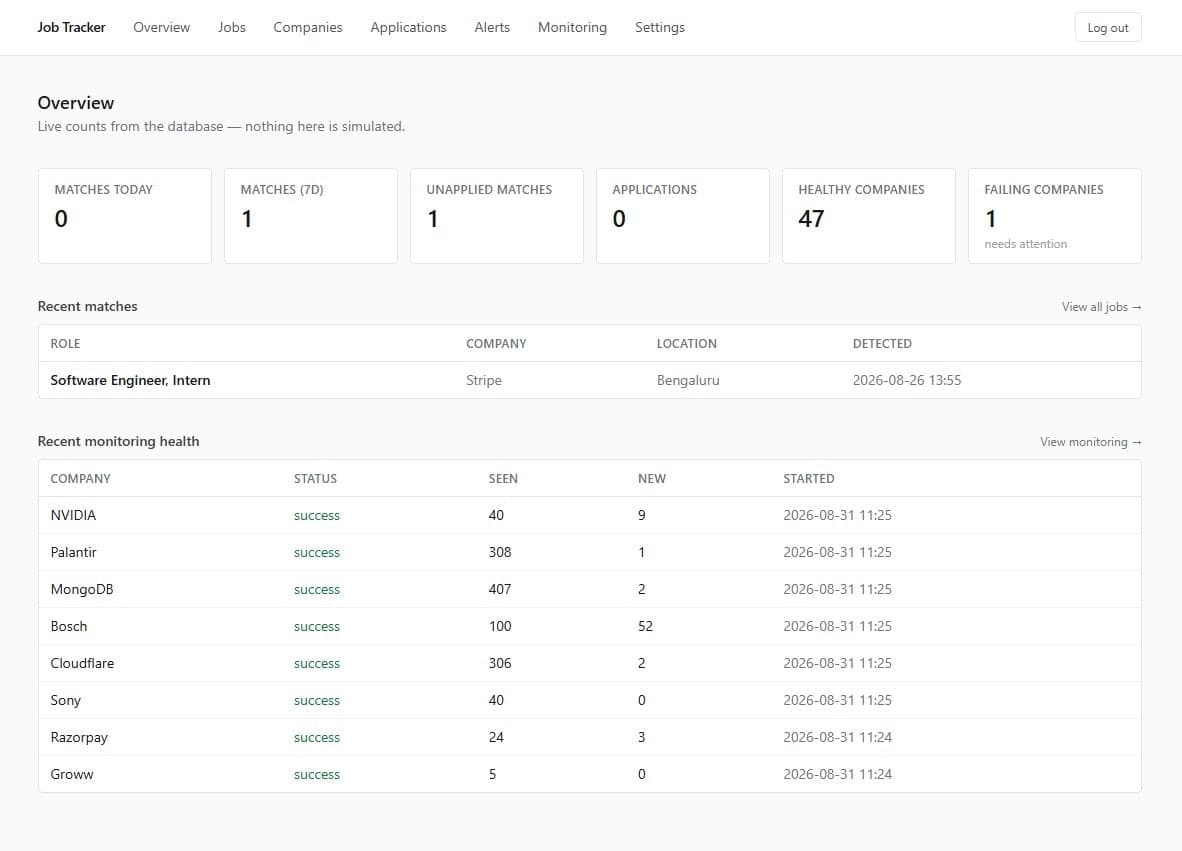
Task: Open the Alerts nav item
Action: click(x=491, y=27)
